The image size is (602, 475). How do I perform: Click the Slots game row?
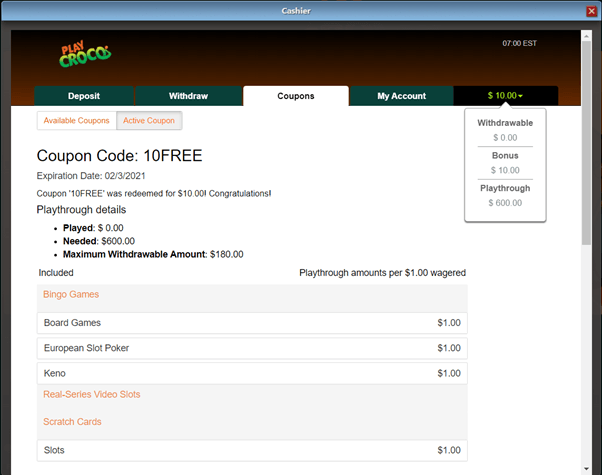(x=252, y=451)
